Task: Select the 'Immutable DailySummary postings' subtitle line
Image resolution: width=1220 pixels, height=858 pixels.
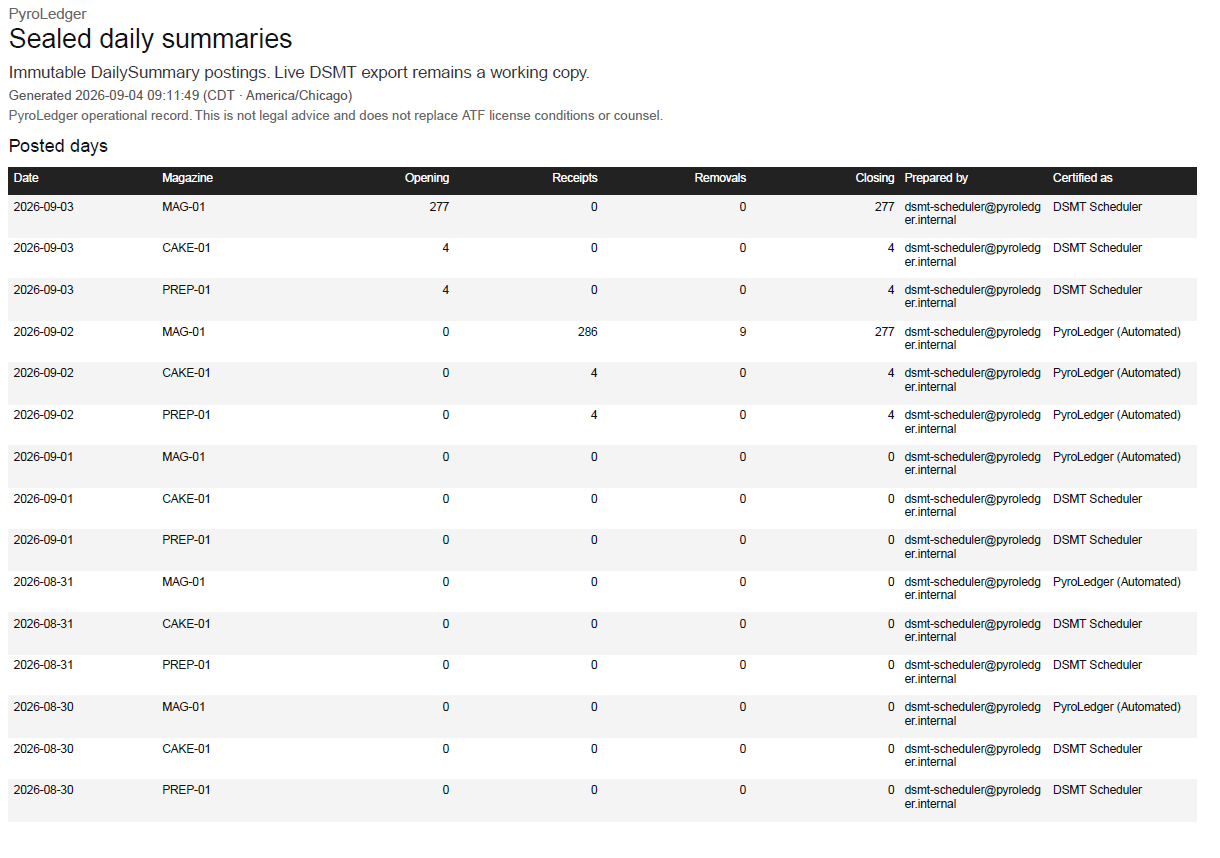Action: pyautogui.click(x=299, y=73)
